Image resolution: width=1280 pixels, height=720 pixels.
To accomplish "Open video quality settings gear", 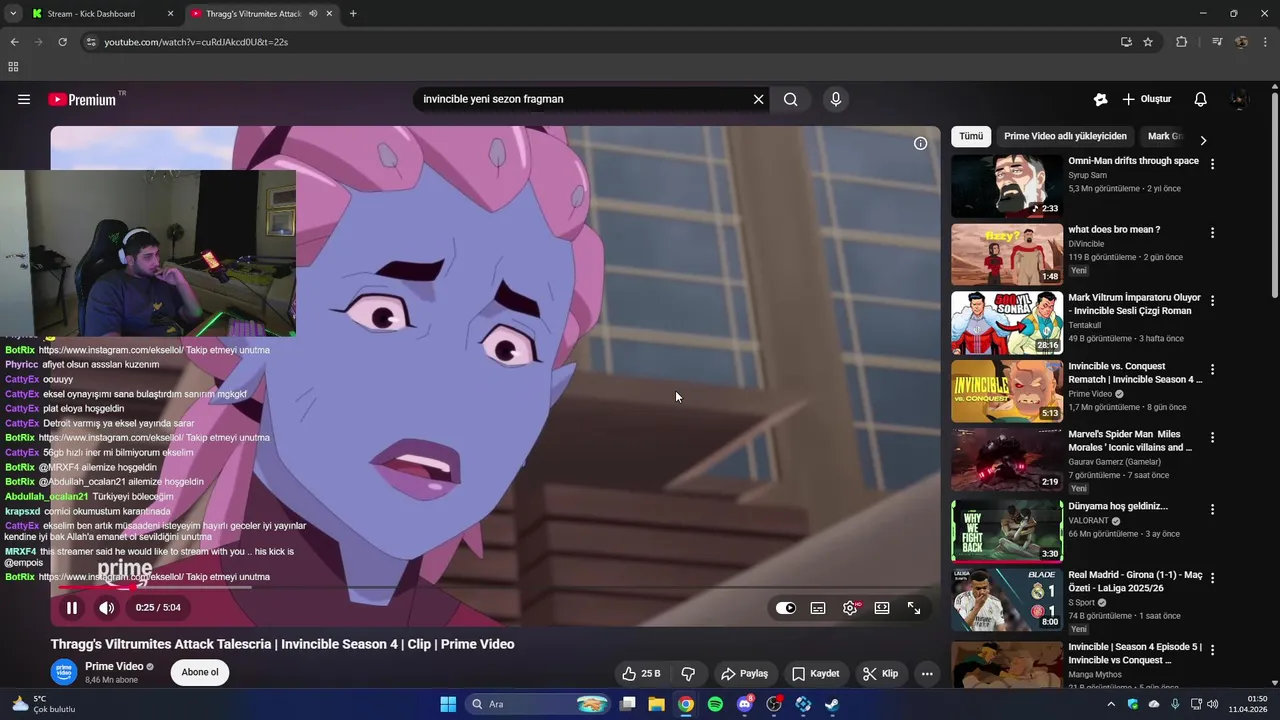I will click(850, 608).
